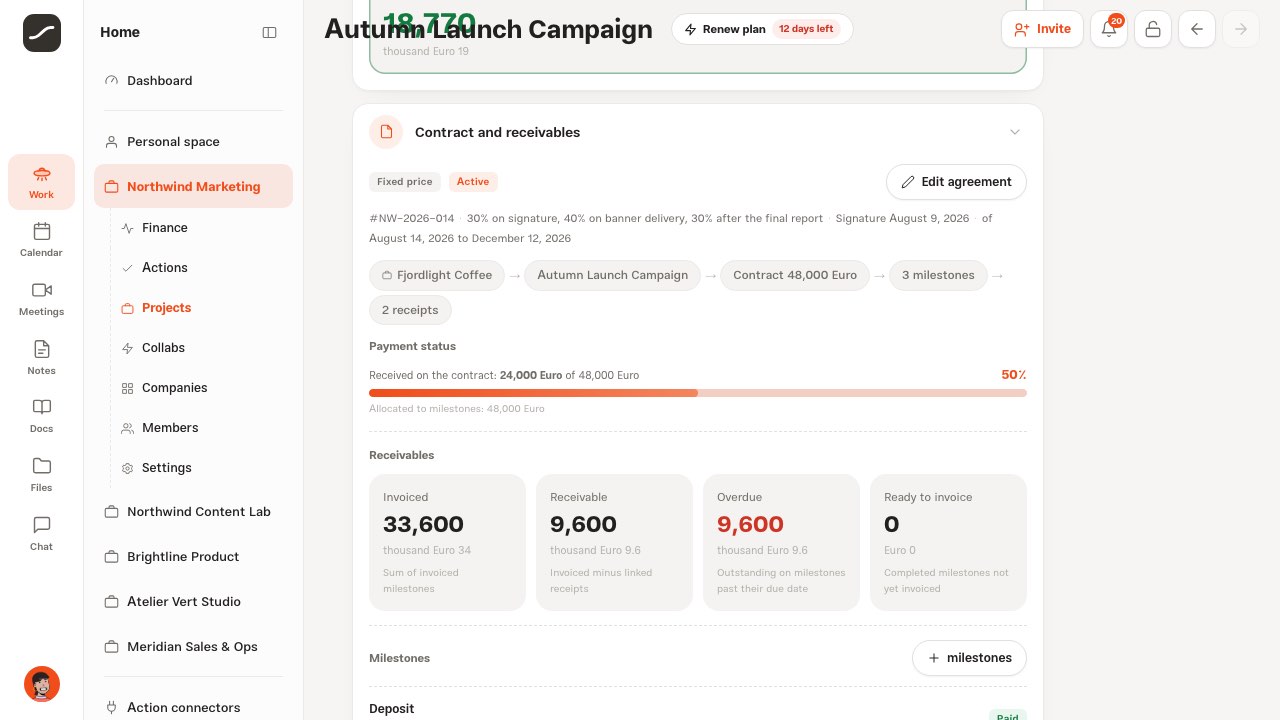This screenshot has height=720, width=1280.
Task: Open the Calendar section
Action: point(41,240)
